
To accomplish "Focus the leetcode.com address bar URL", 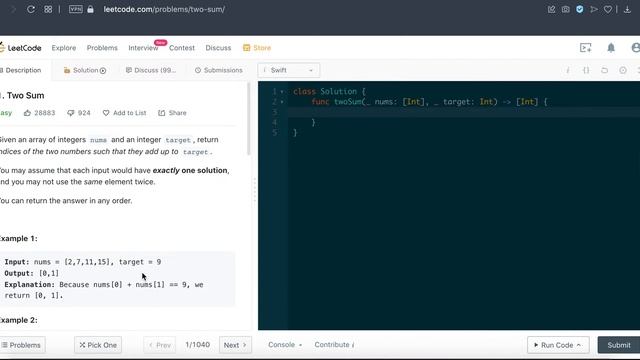I will tap(164, 9).
